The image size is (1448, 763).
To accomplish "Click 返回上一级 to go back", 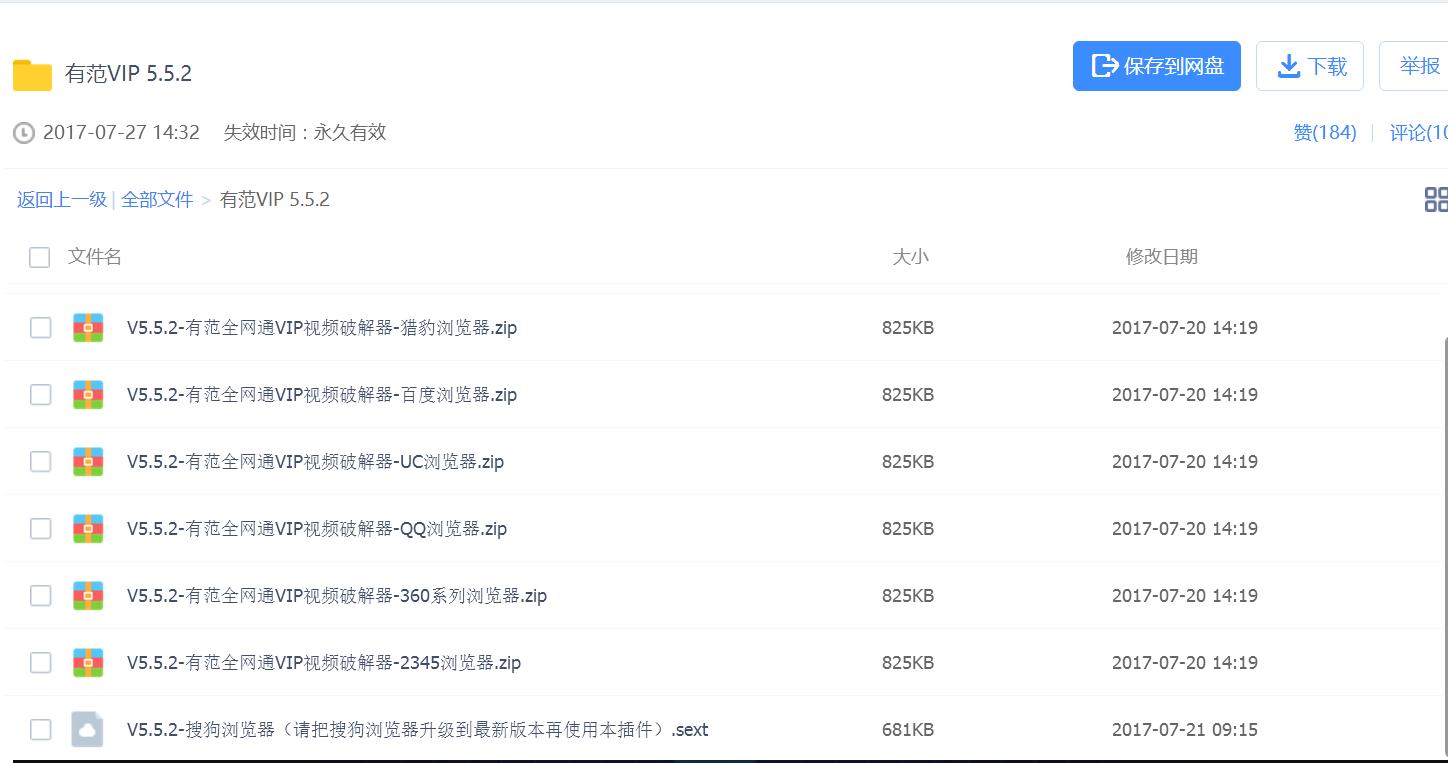I will point(62,199).
